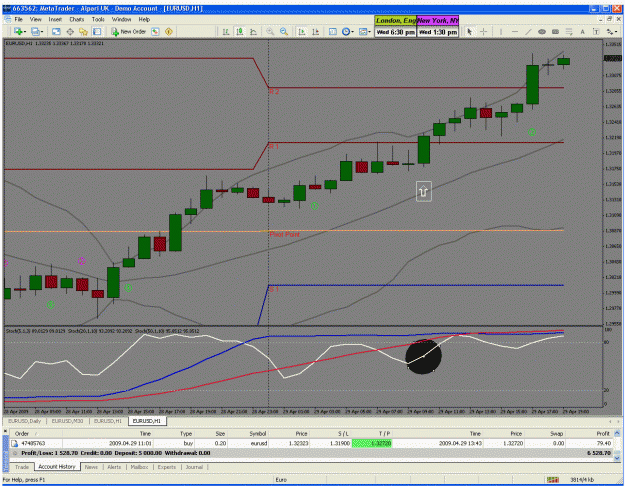The image size is (625, 486).
Task: Expand the Templates dropdown arrow
Action: (x=369, y=32)
